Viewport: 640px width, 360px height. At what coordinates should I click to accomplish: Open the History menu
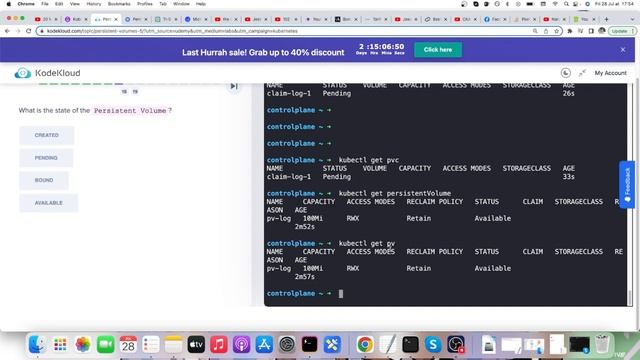(93, 4)
